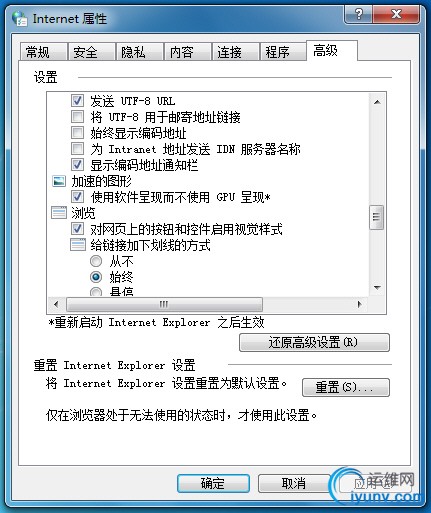Image resolution: width=431 pixels, height=513 pixels.
Task: Click the 浏览 category icon
Action: pos(59,213)
